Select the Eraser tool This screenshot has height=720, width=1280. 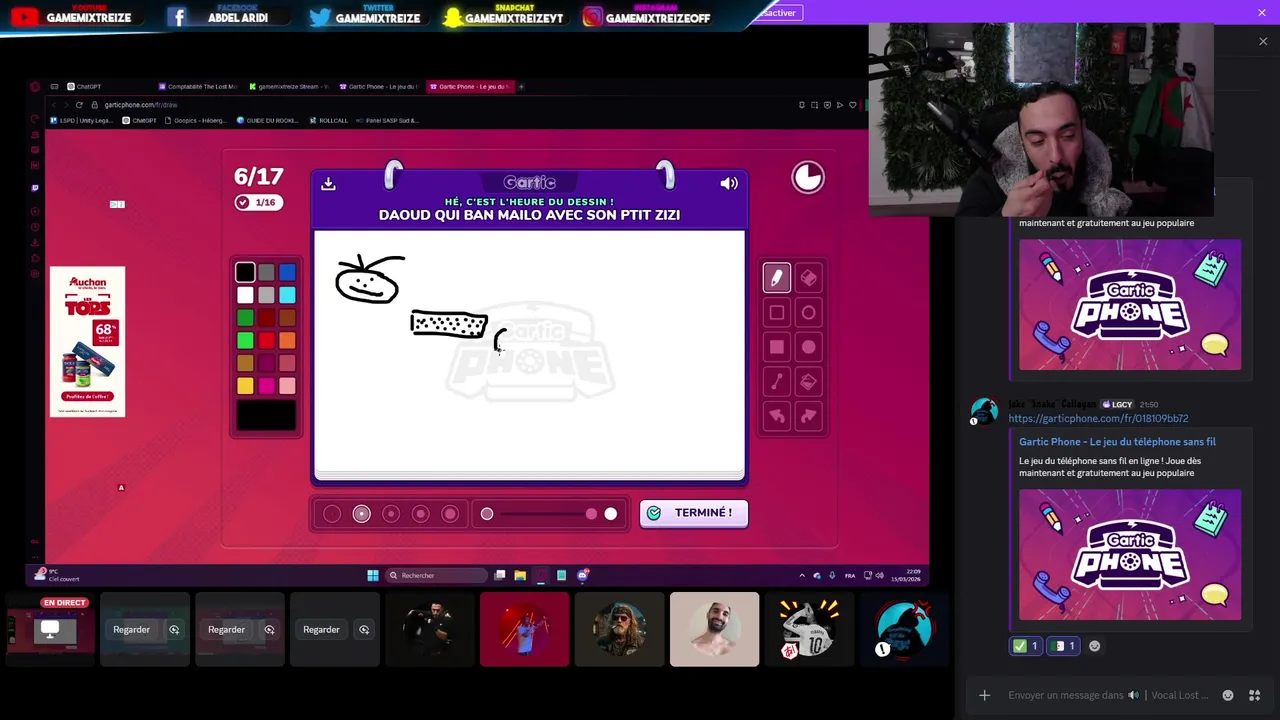(x=809, y=278)
